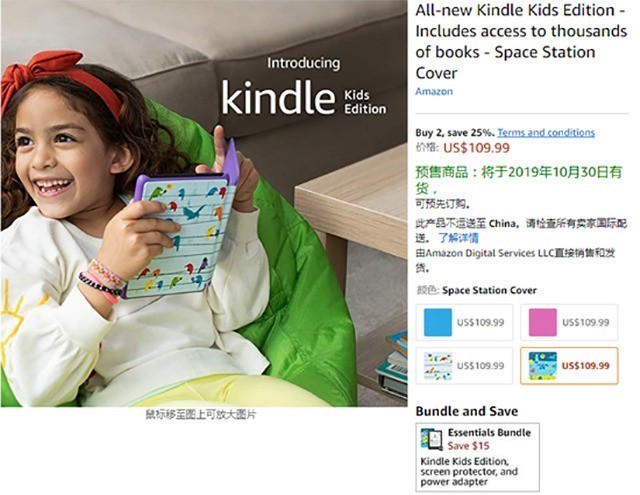Viewport: 640px width, 495px height.
Task: Click the Space Station US$109.99 price label
Action: 585,366
